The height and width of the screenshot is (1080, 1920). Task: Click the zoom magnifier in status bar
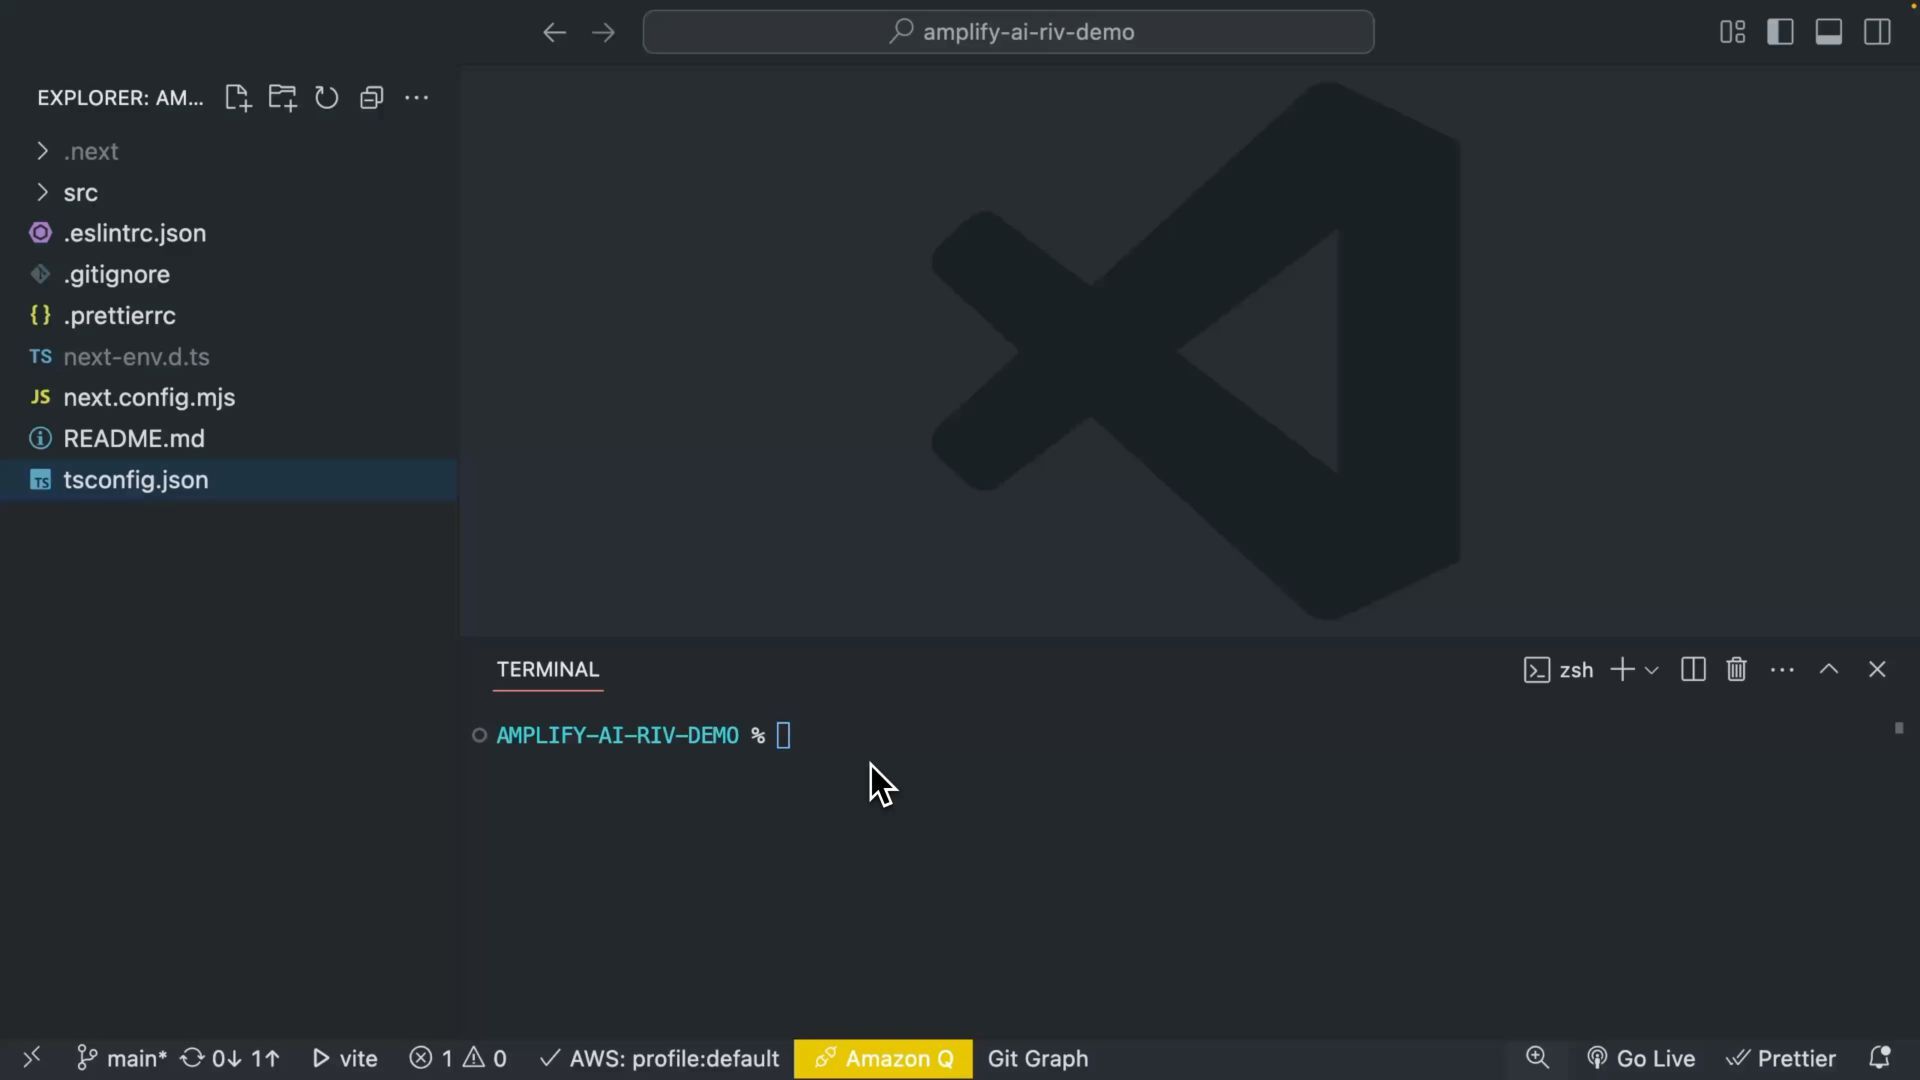coord(1537,1058)
